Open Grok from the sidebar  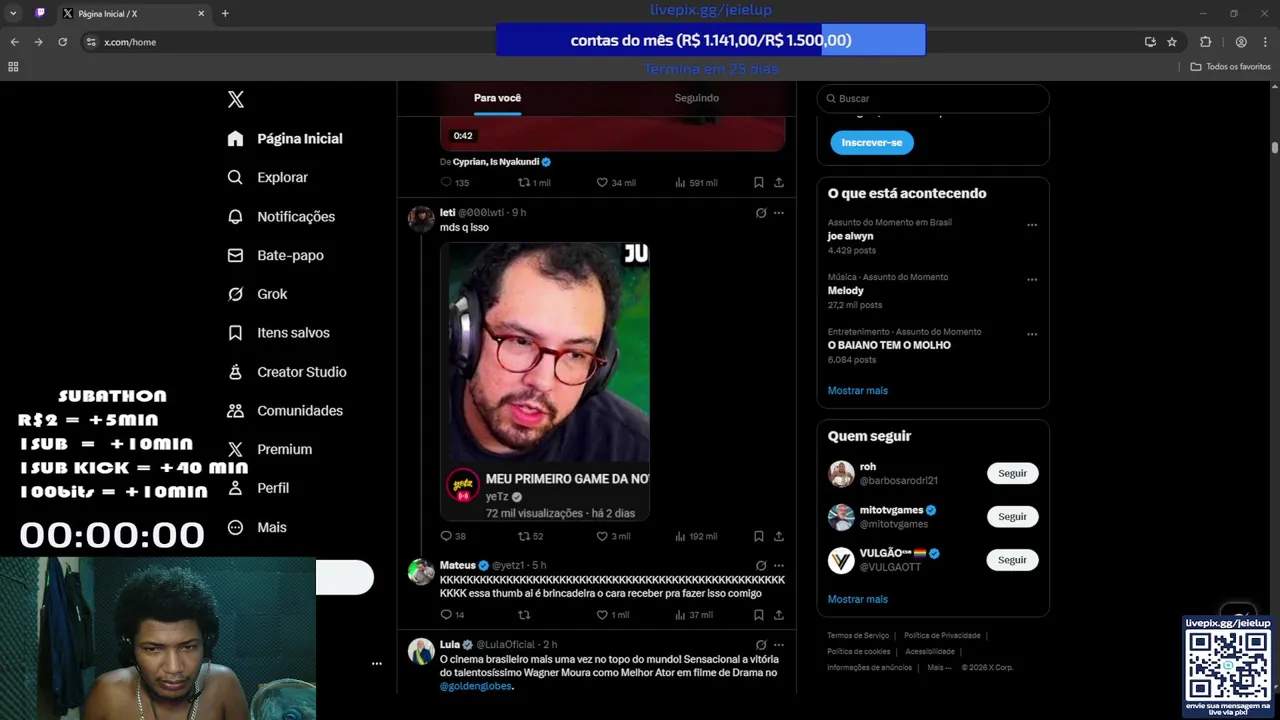pyautogui.click(x=257, y=294)
